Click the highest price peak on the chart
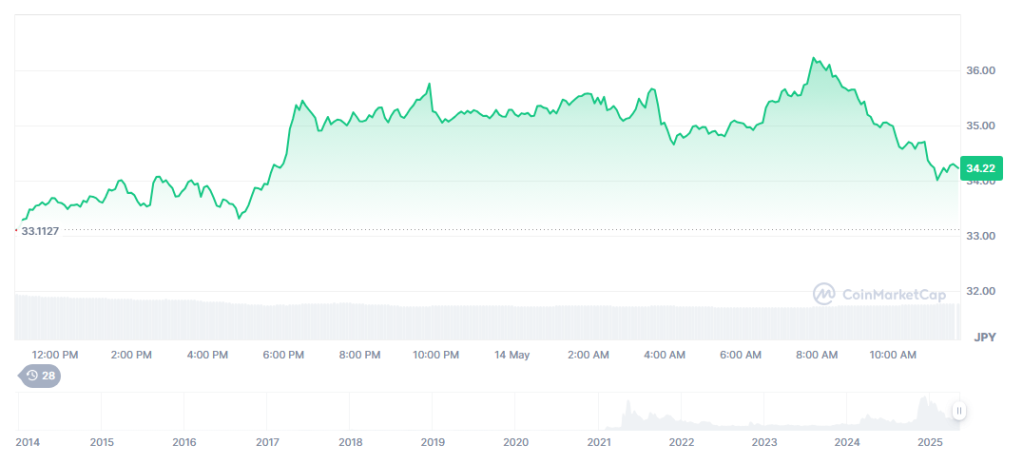Viewport: 1023px width, 464px height. tap(814, 59)
